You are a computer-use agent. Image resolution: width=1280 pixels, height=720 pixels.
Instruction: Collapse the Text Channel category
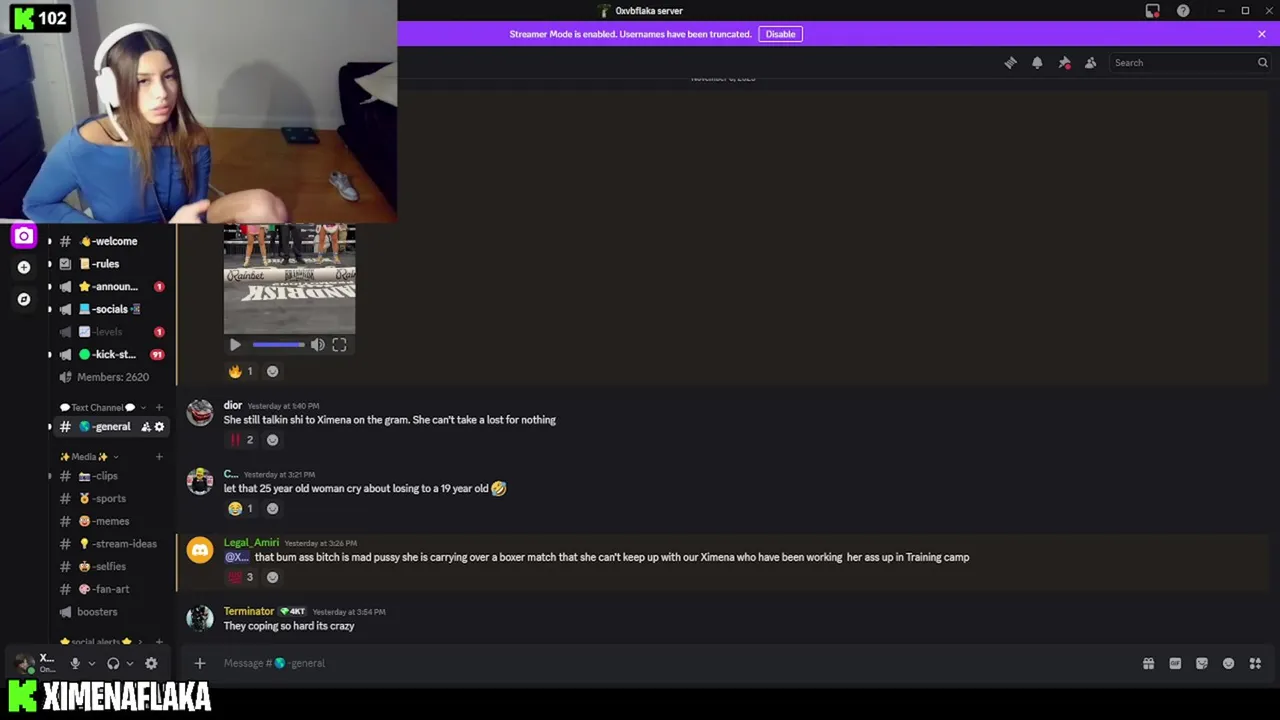point(103,407)
